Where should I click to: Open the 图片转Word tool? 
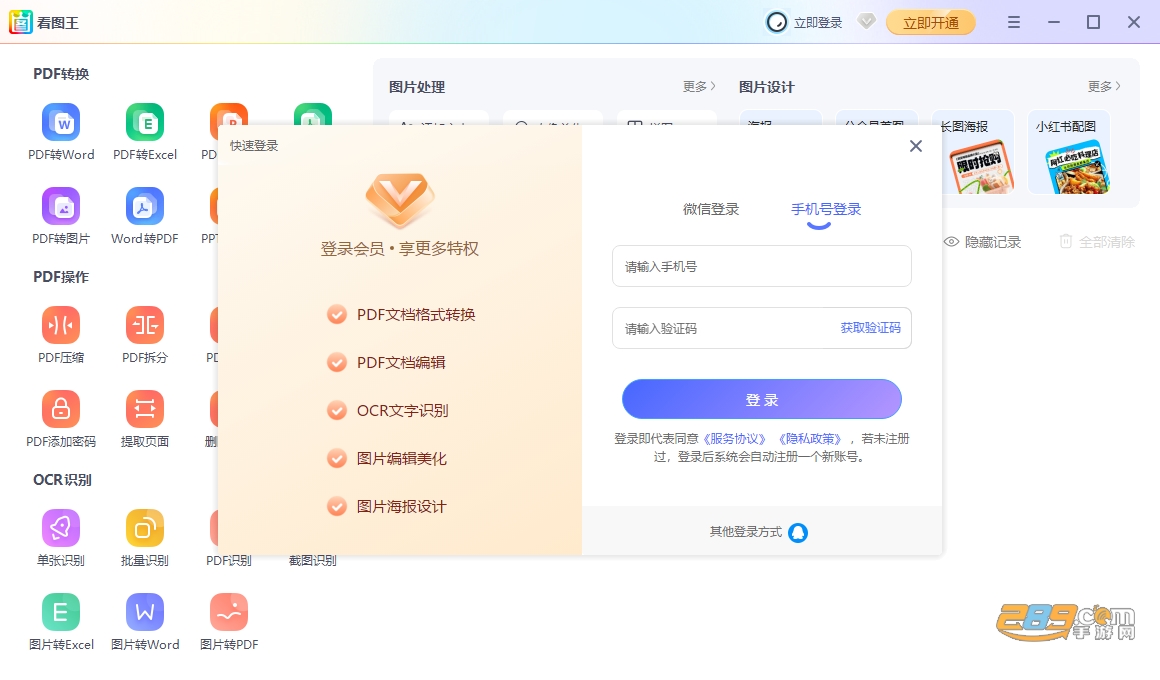(145, 622)
